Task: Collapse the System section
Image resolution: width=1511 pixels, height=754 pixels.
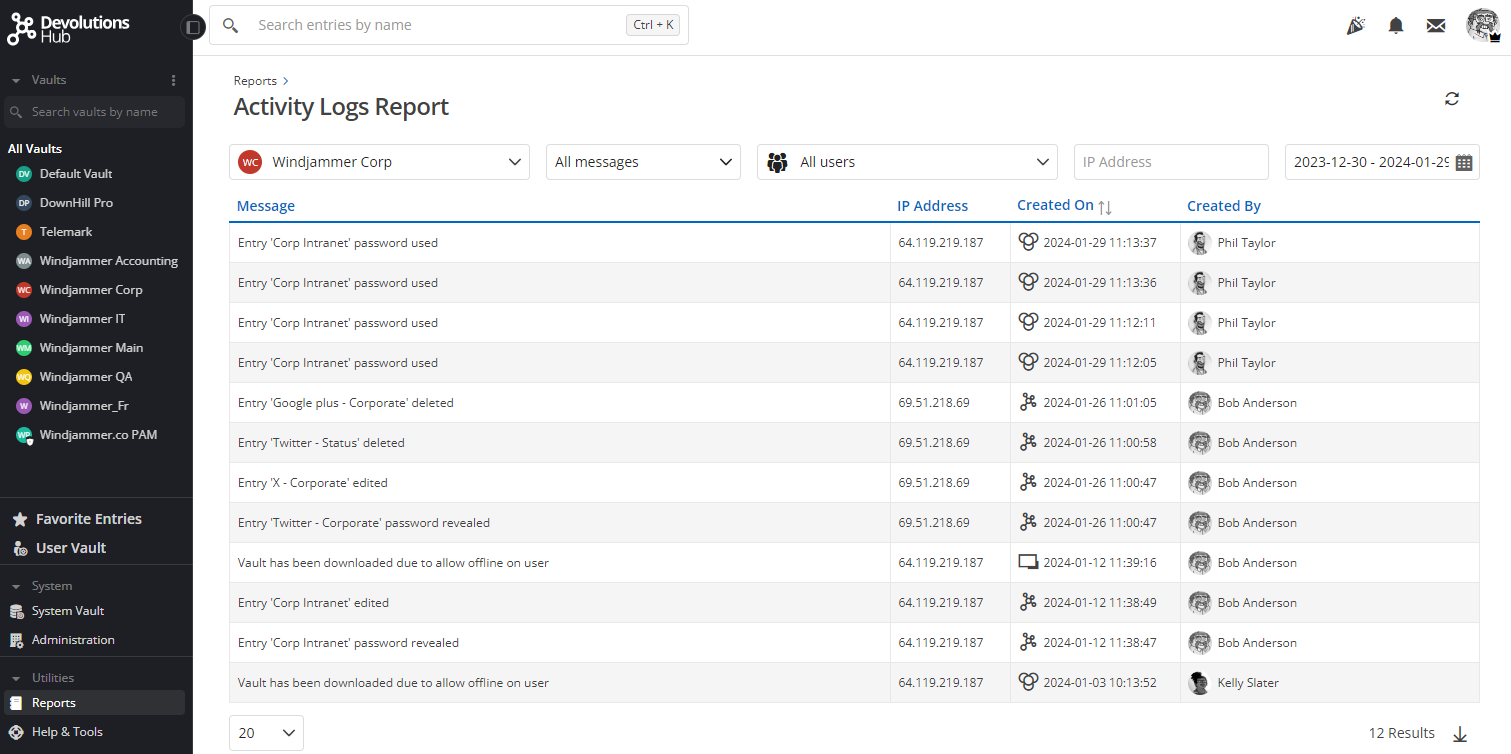Action: pyautogui.click(x=16, y=586)
